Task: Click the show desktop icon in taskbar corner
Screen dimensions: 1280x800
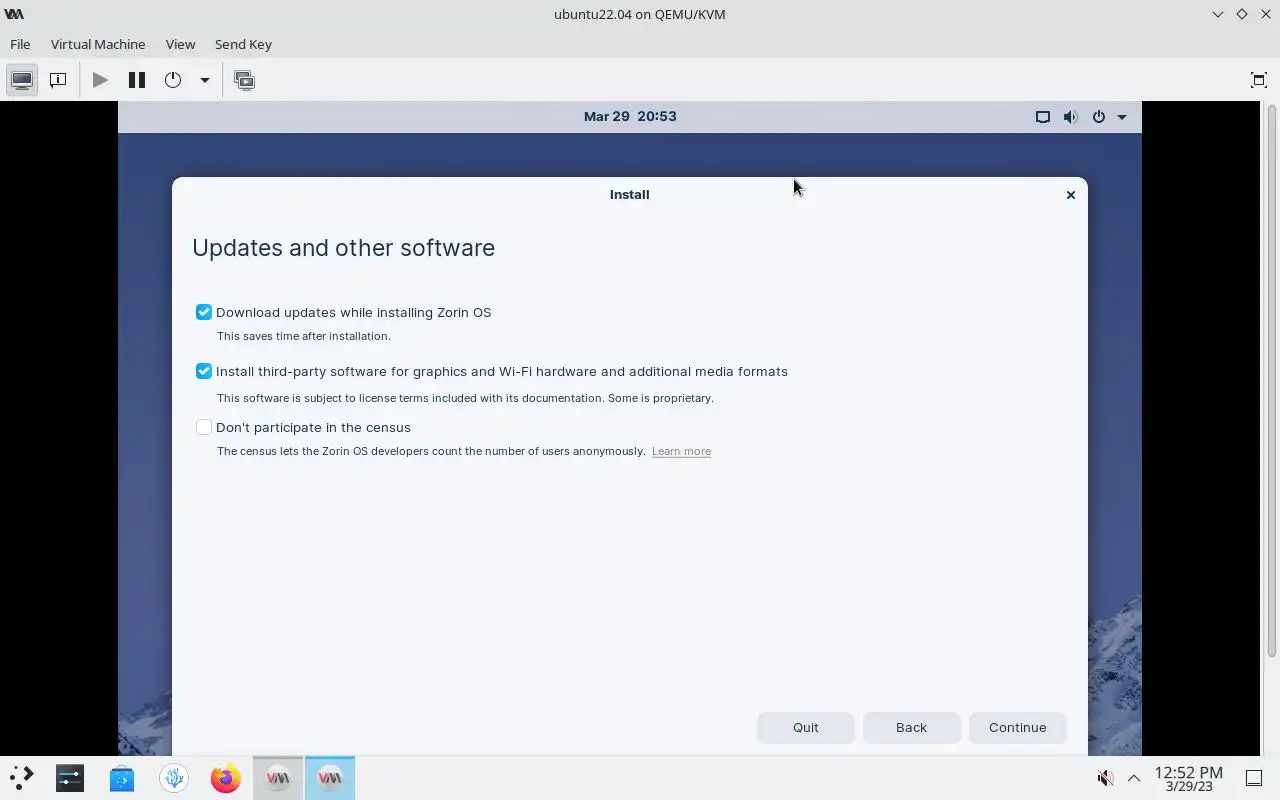Action: [1254, 778]
